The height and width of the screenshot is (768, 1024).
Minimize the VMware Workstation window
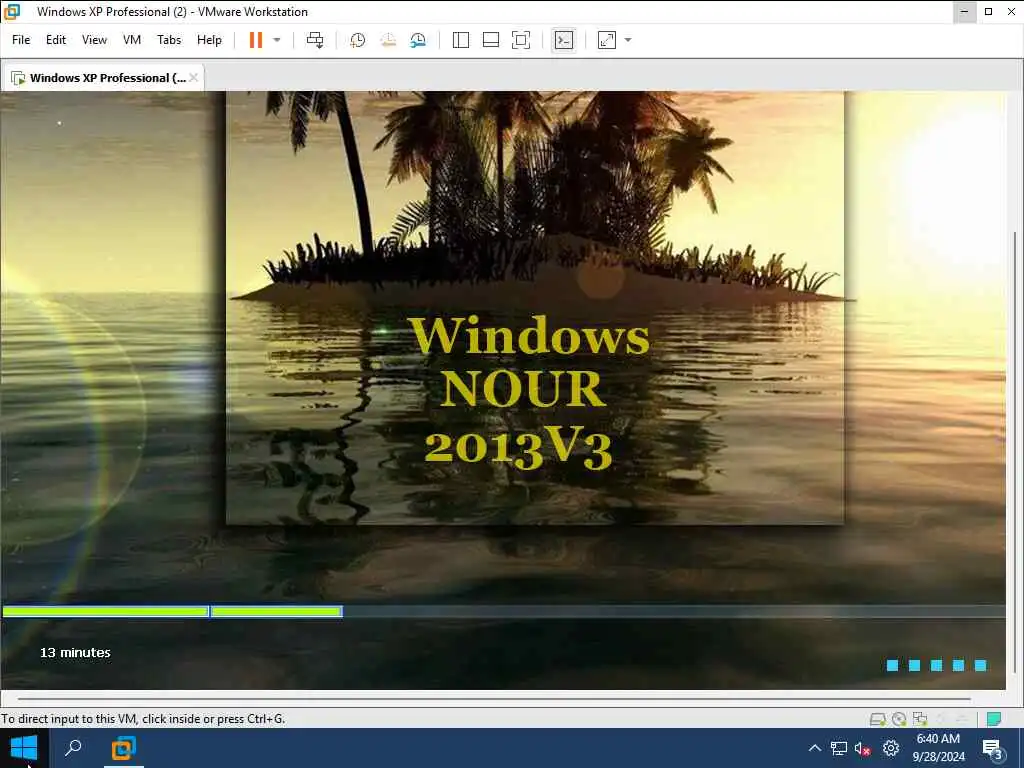tap(965, 12)
